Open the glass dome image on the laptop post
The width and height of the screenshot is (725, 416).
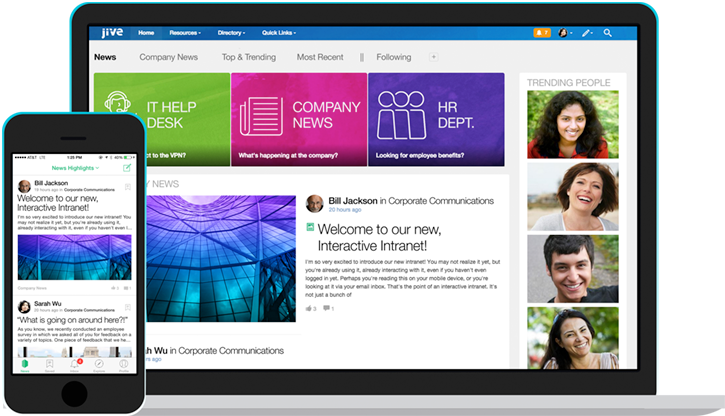[x=221, y=258]
